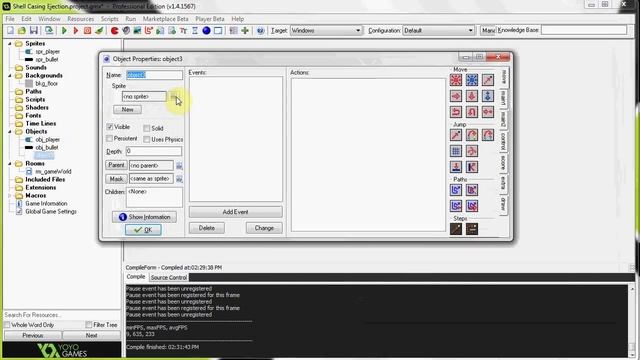Click the Create Sprite Pac-Man toolbar icon
640x360 pixels.
115,31
